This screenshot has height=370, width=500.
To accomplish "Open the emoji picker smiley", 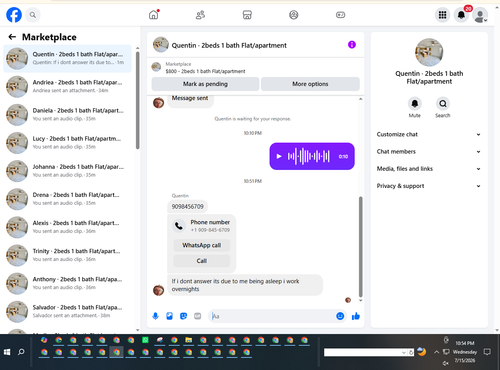I will click(x=340, y=316).
